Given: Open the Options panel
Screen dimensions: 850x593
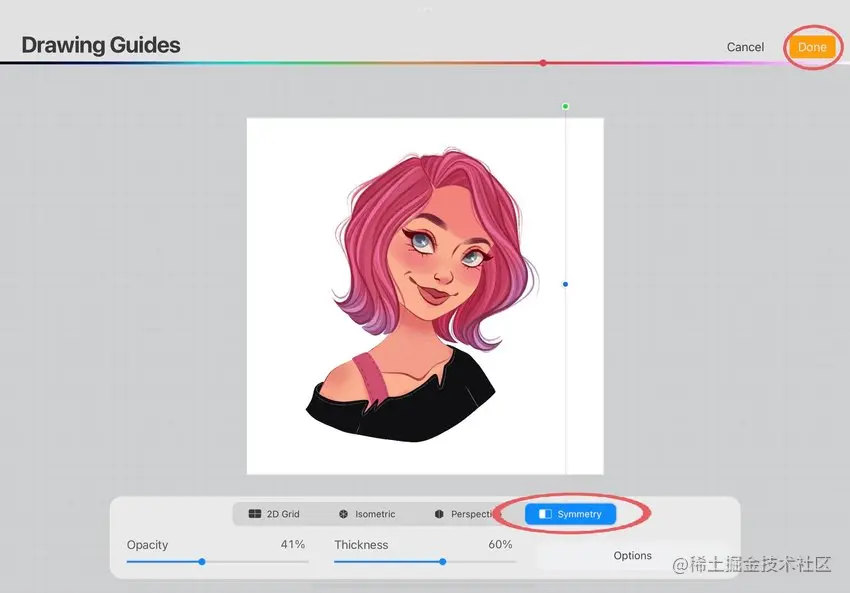Looking at the screenshot, I should click(x=634, y=555).
